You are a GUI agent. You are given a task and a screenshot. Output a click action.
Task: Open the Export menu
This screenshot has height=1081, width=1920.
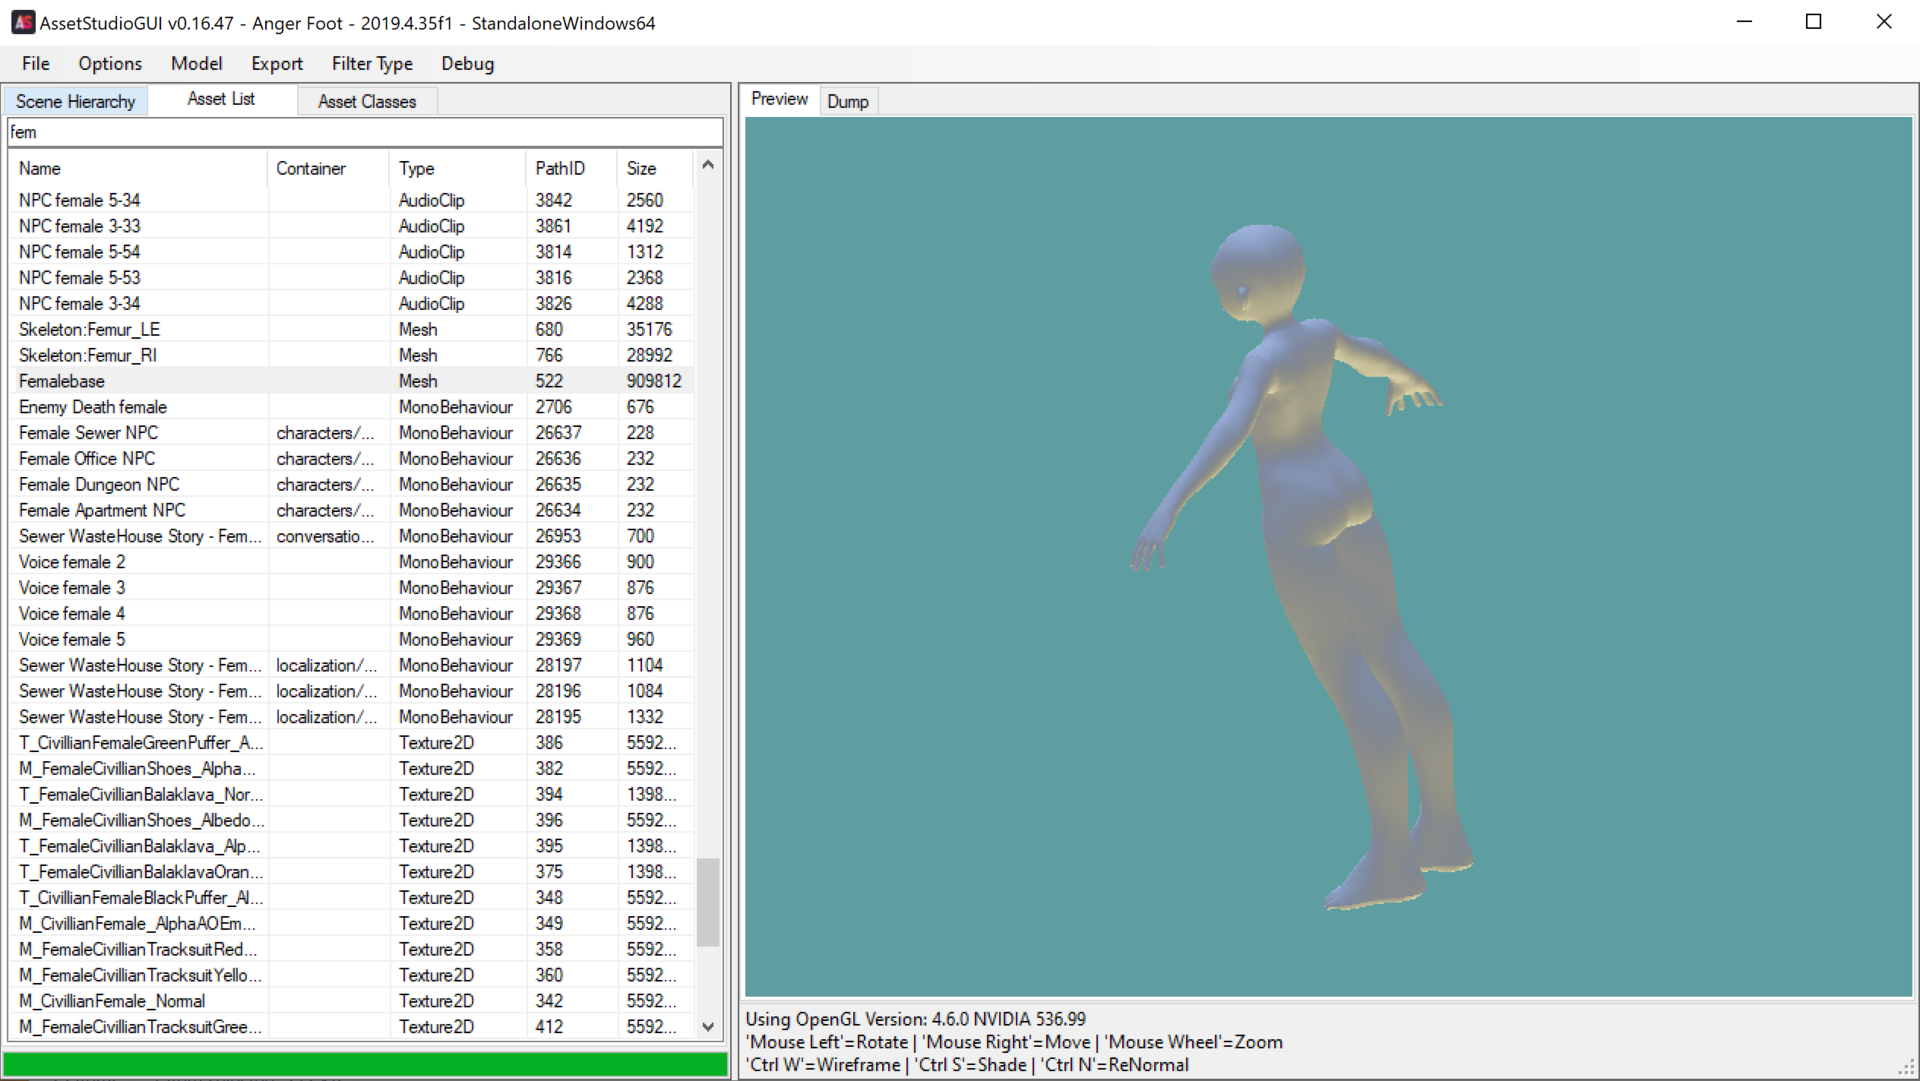point(277,64)
